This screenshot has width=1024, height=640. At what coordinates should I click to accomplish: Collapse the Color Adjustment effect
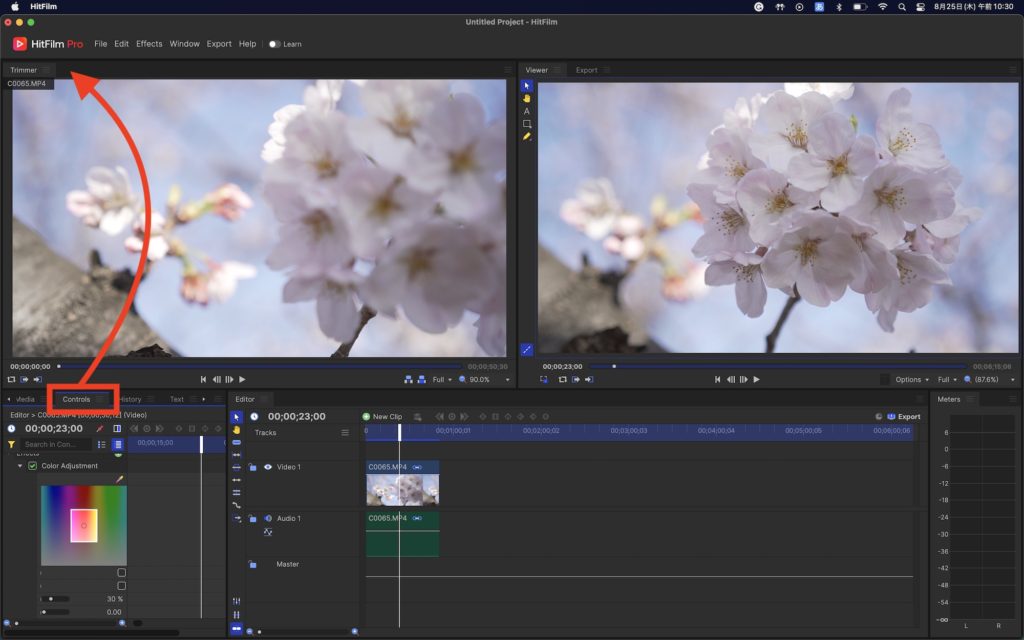click(20, 466)
